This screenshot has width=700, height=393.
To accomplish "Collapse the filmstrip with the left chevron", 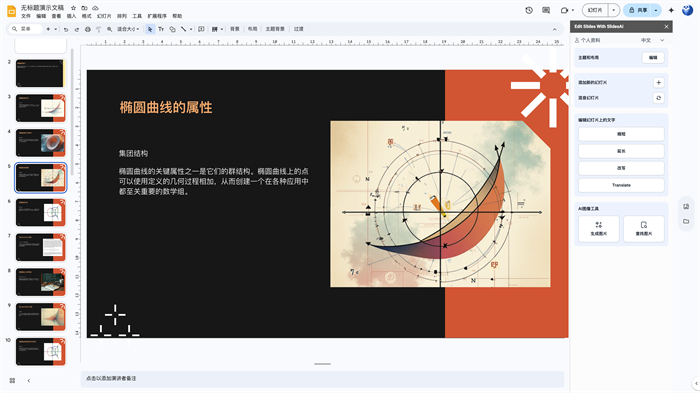I will pyautogui.click(x=29, y=380).
